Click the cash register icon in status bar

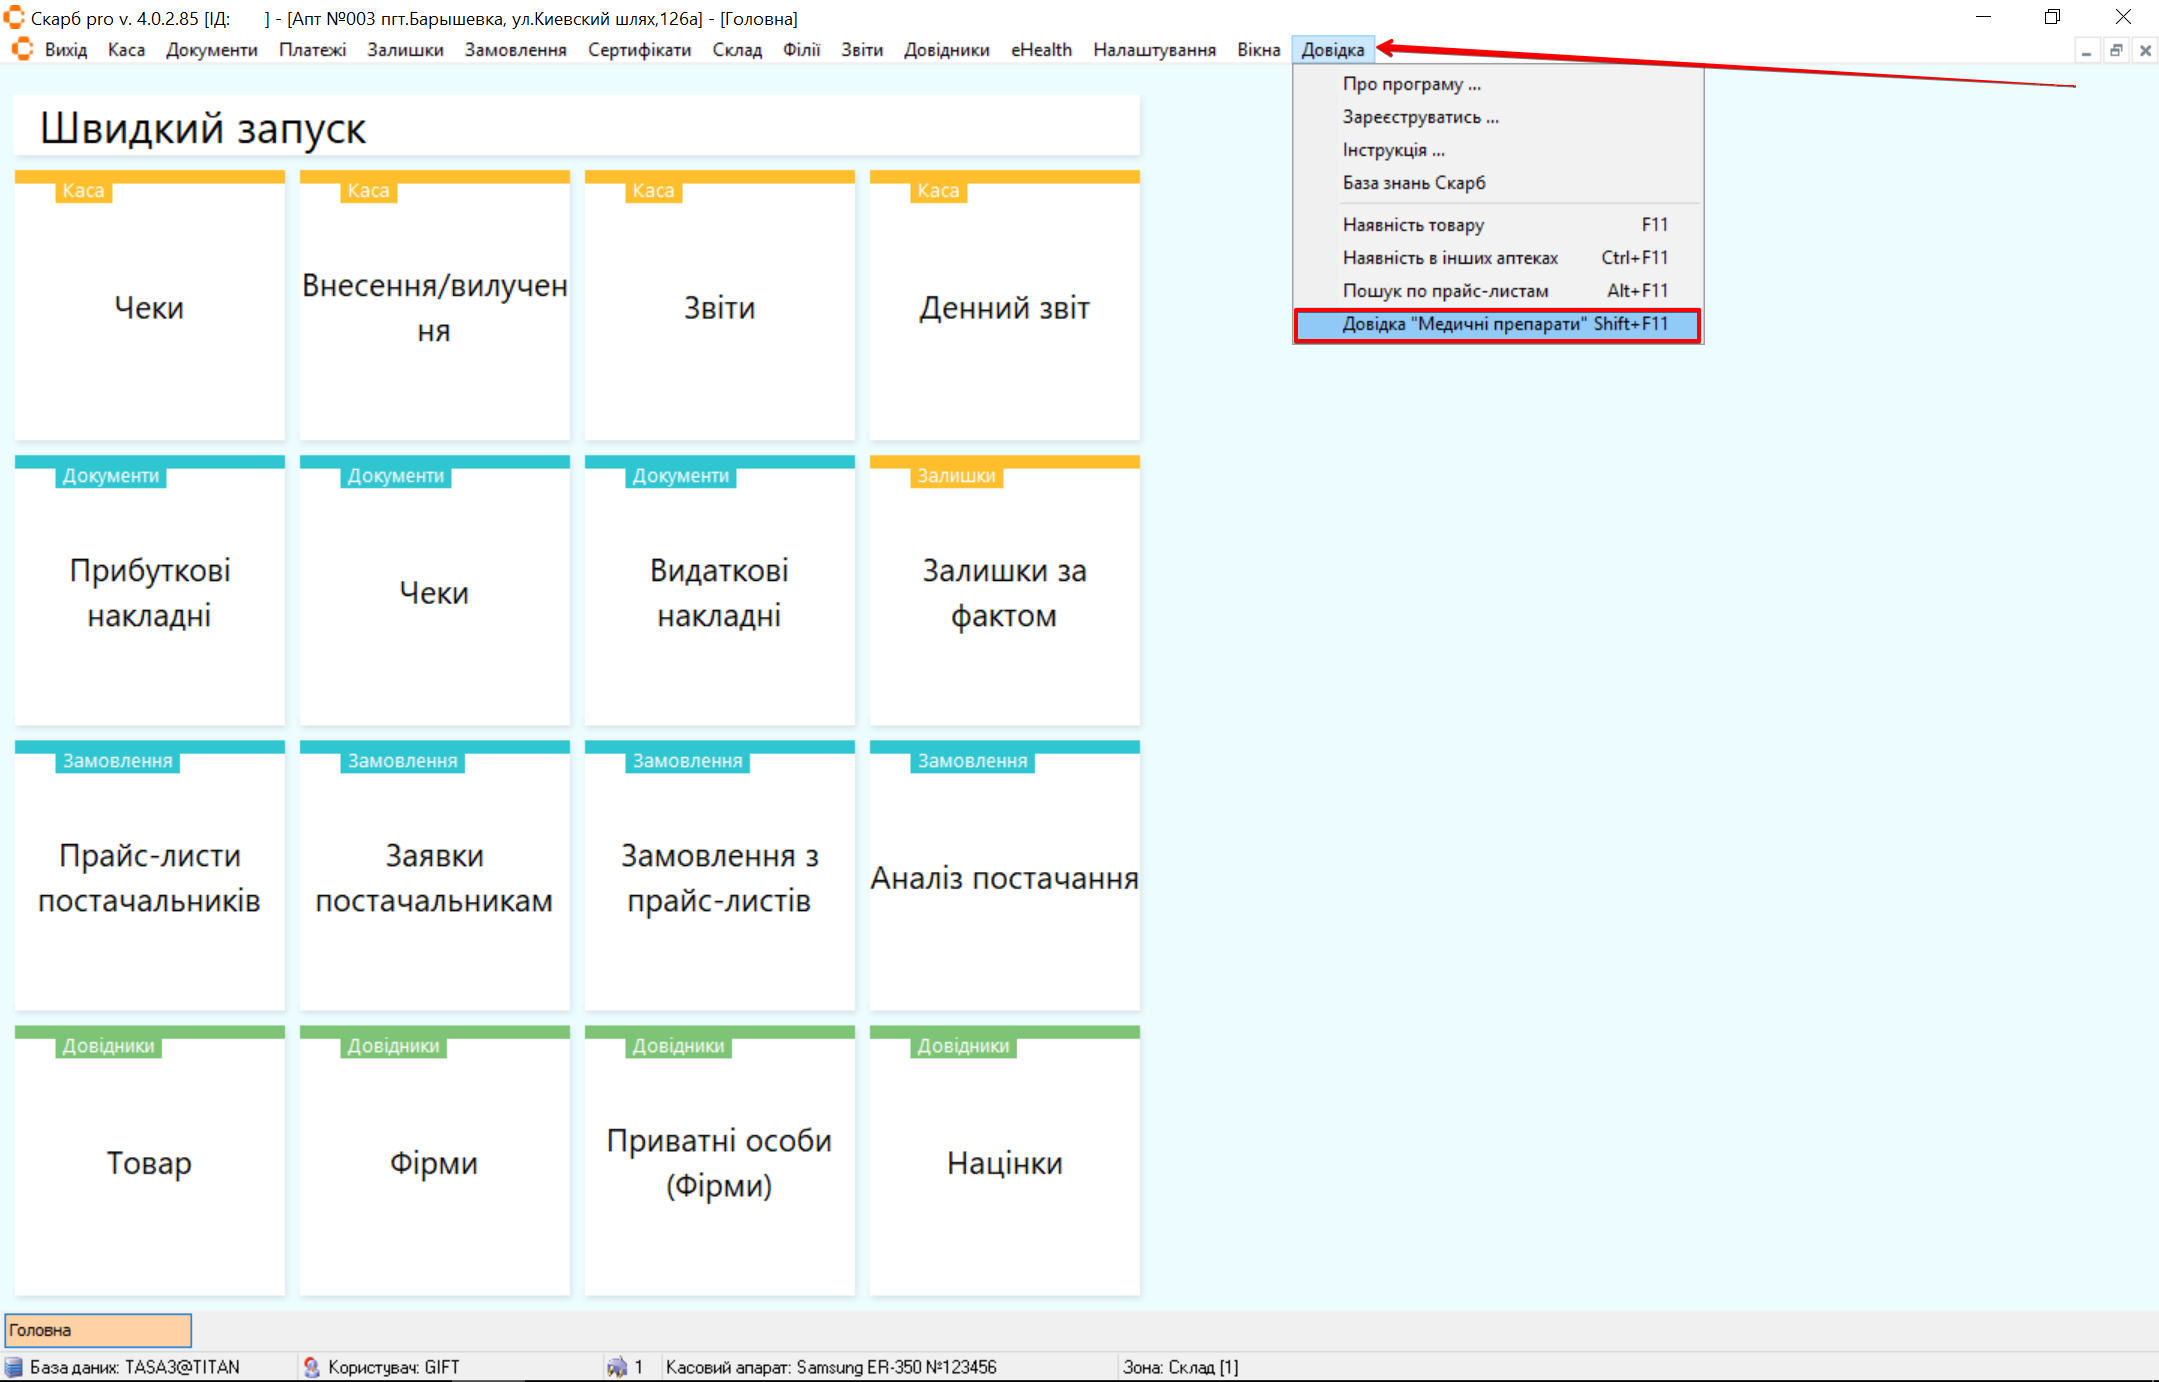click(616, 1367)
